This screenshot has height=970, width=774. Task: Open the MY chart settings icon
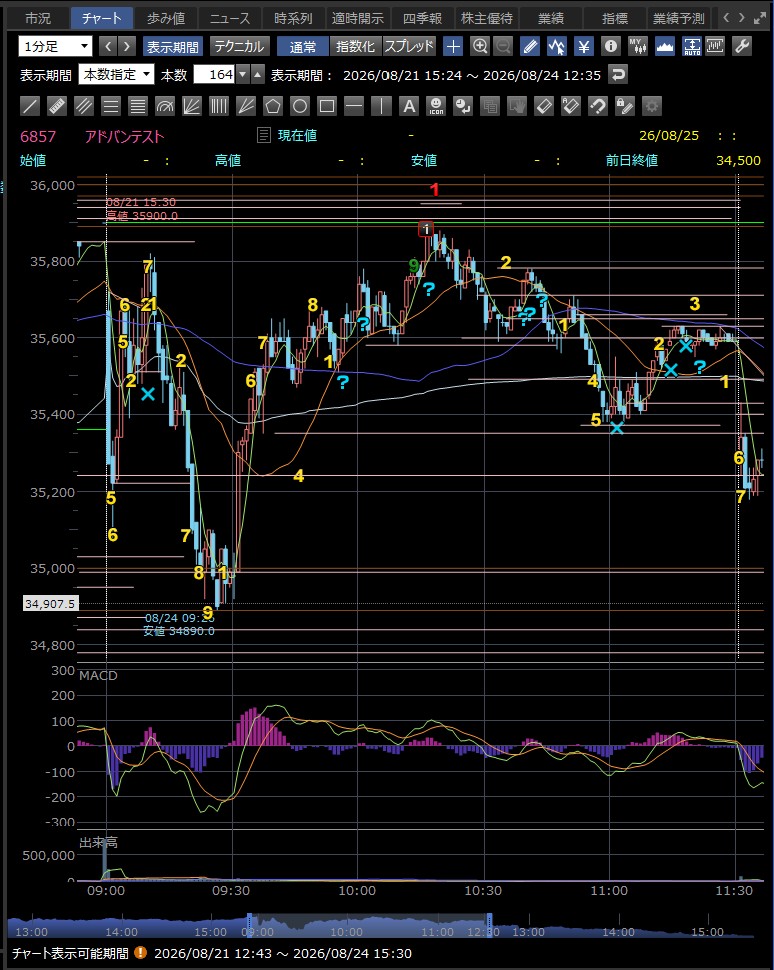[637, 46]
